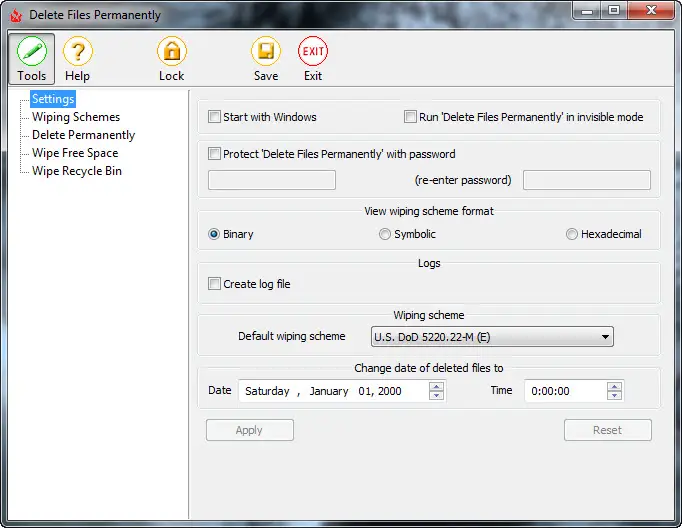Click the Reset button

tap(608, 430)
